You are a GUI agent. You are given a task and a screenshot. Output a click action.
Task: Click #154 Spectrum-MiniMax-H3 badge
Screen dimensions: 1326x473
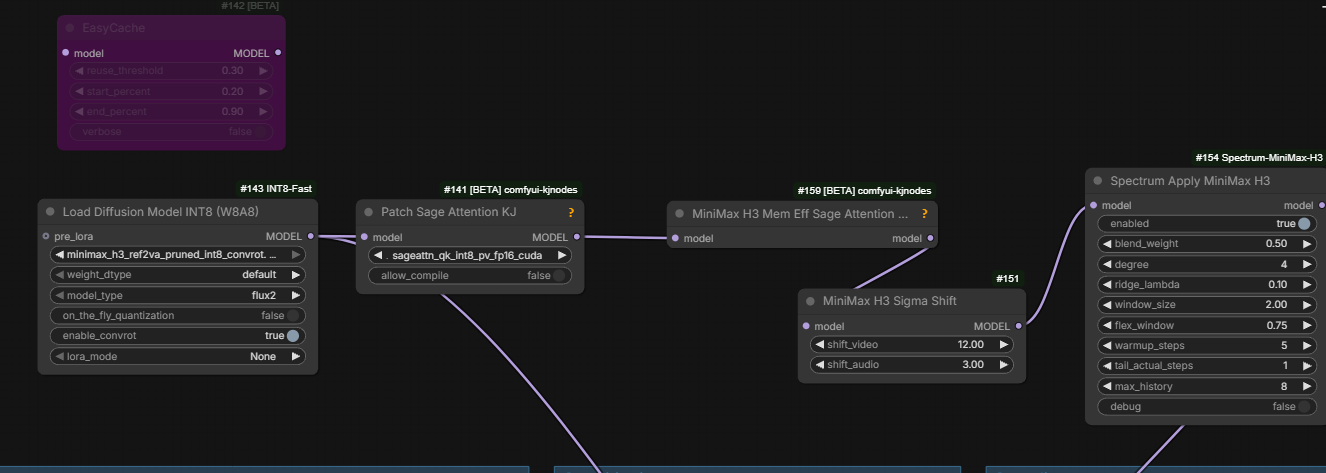pos(1259,158)
